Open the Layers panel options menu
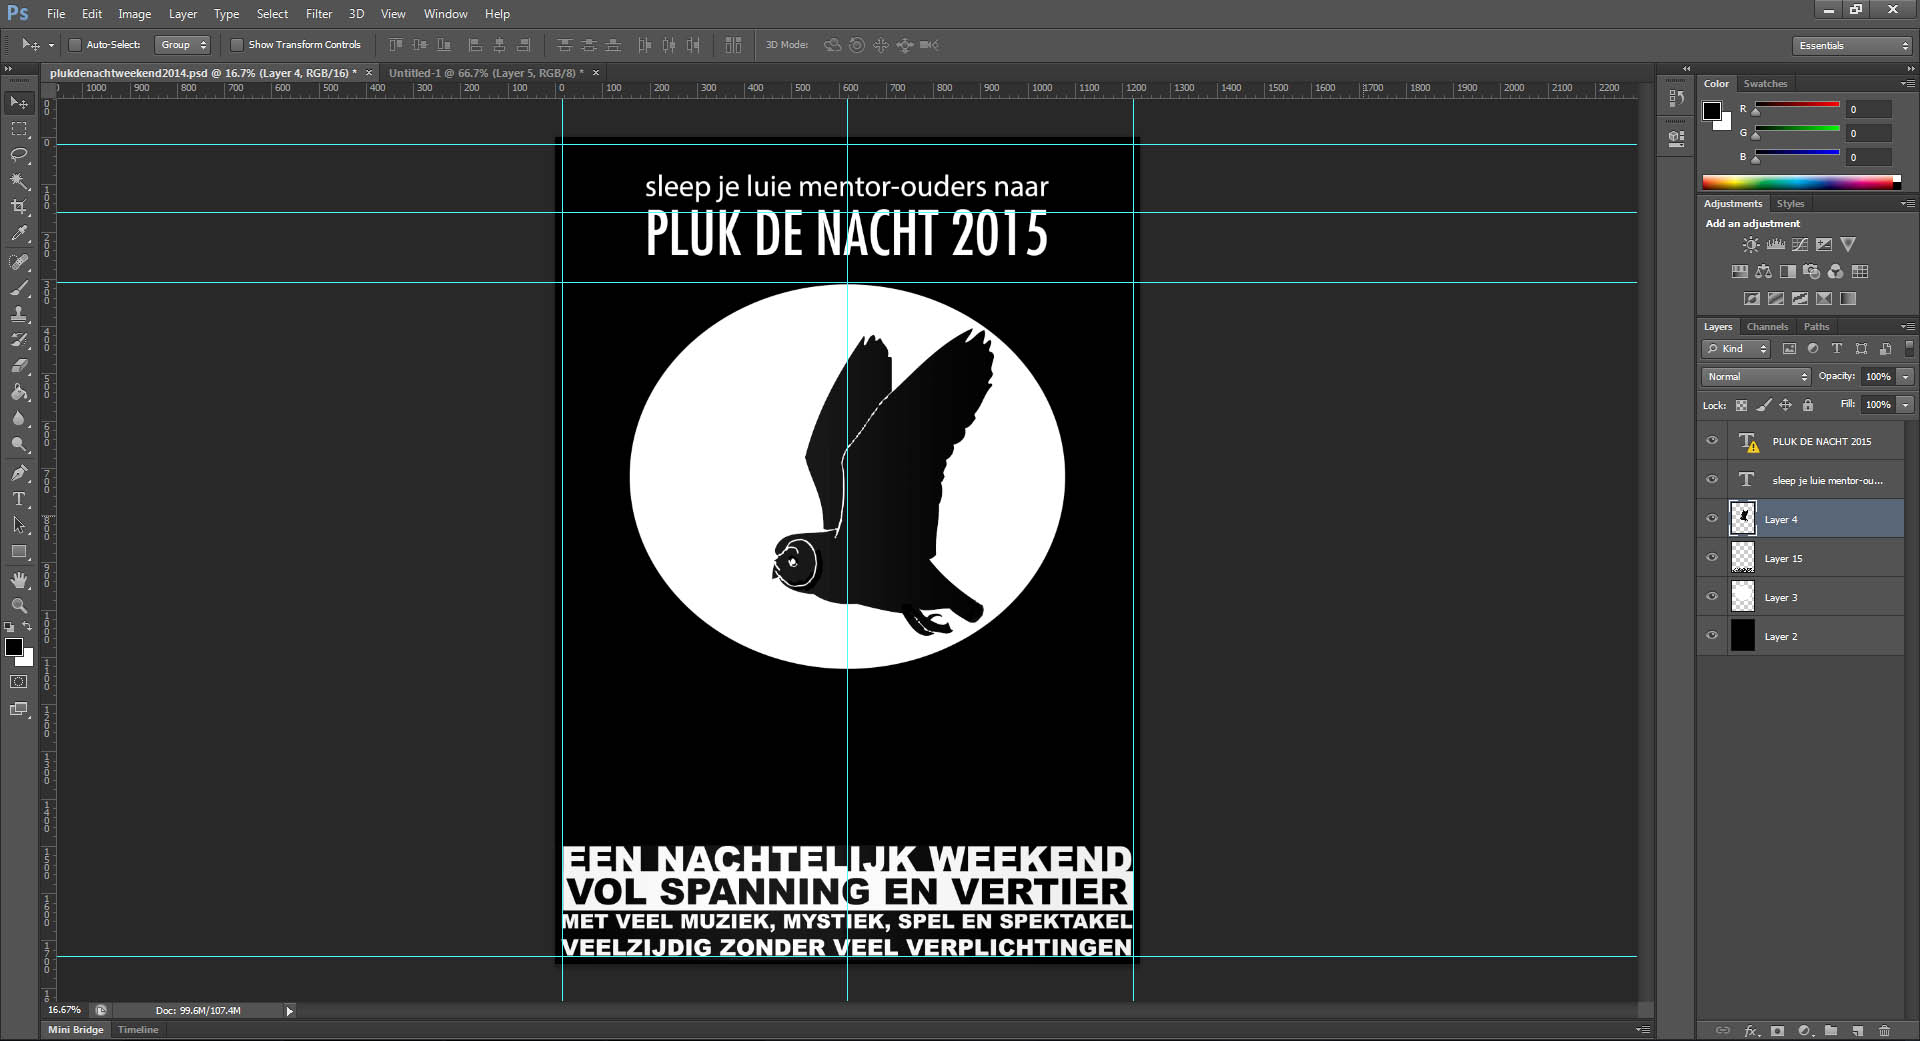 [1908, 327]
